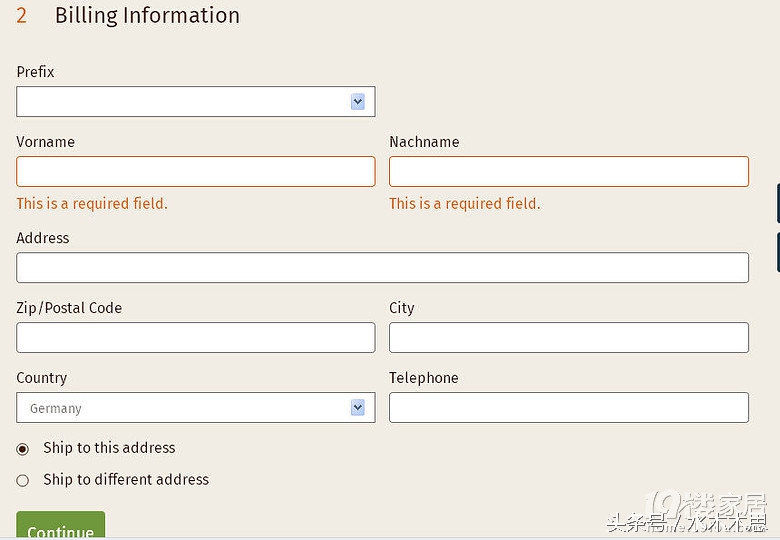This screenshot has width=780, height=540.
Task: Click the Telephone input field
Action: [568, 408]
